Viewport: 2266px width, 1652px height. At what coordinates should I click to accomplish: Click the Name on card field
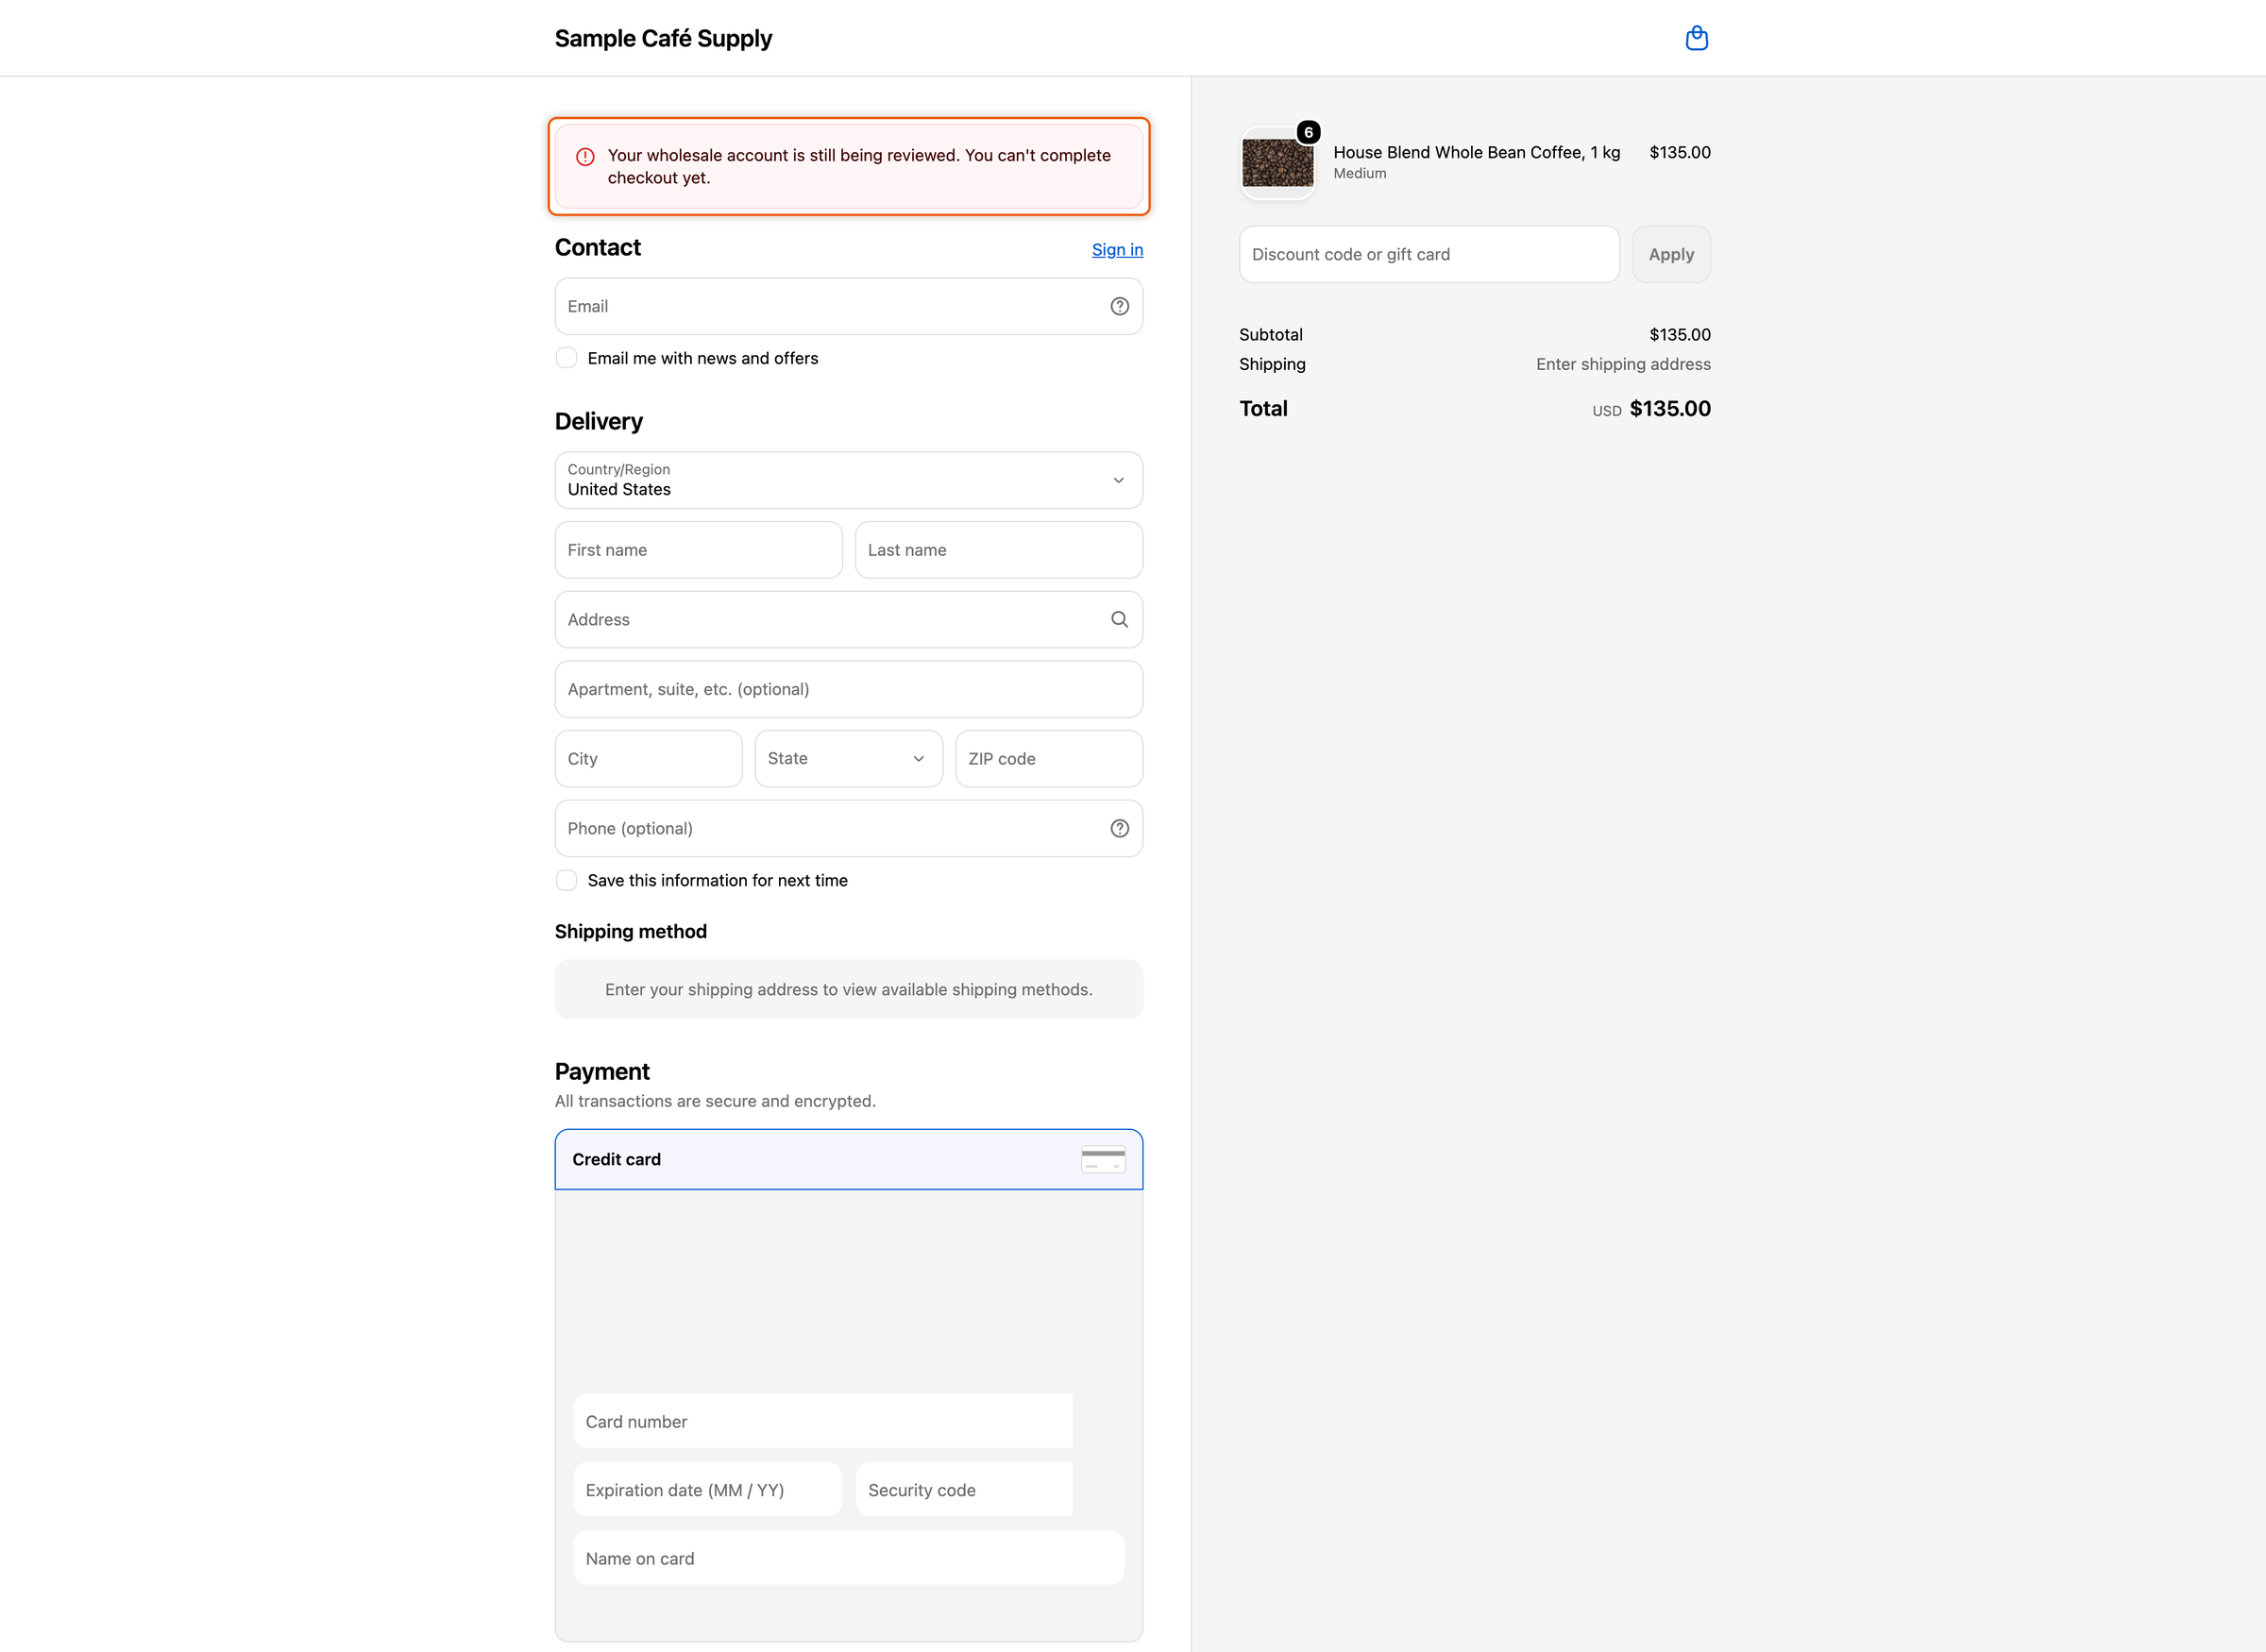click(848, 1558)
